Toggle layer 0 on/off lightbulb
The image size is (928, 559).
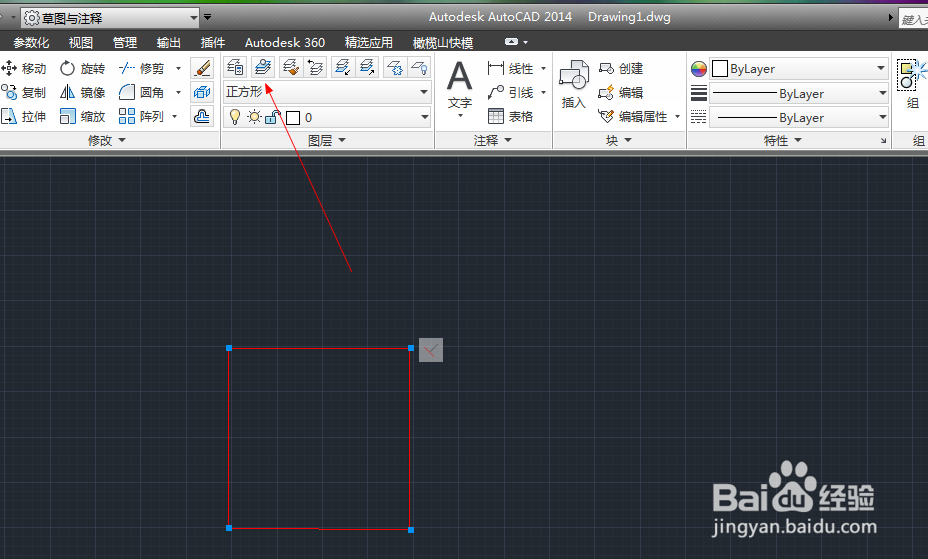[x=235, y=117]
